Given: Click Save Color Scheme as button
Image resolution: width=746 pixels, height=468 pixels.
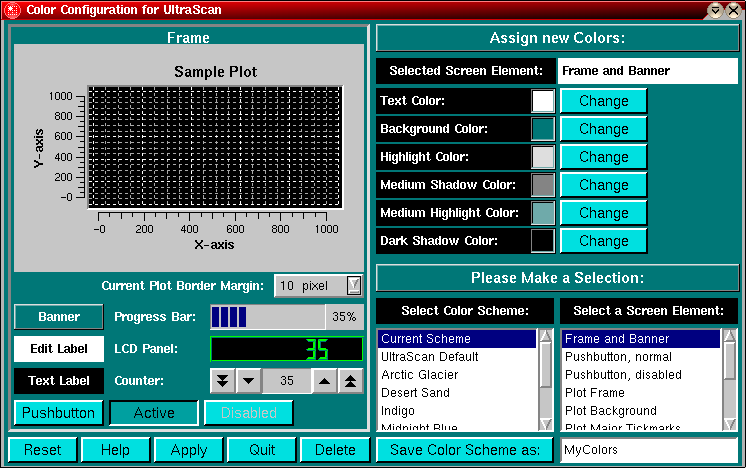Looking at the screenshot, I should point(465,450).
